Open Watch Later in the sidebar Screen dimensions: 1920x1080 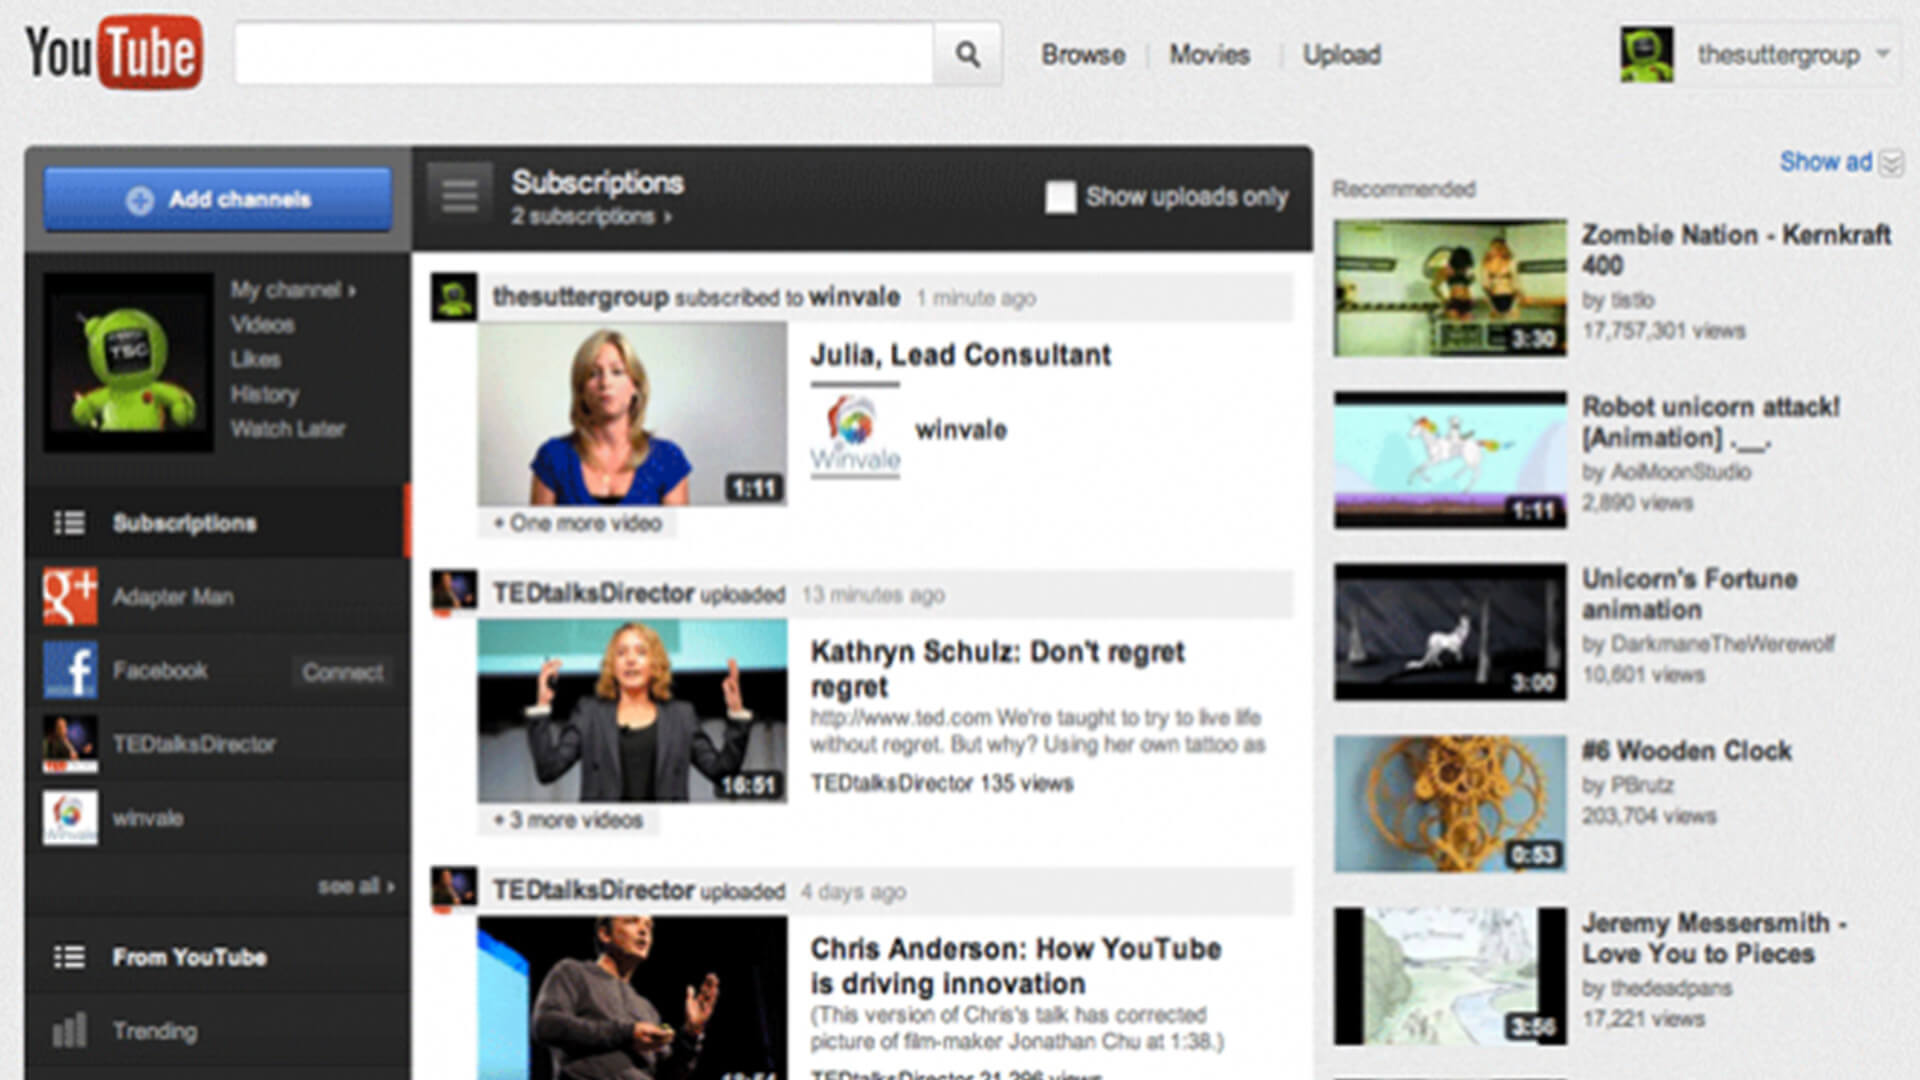click(287, 429)
